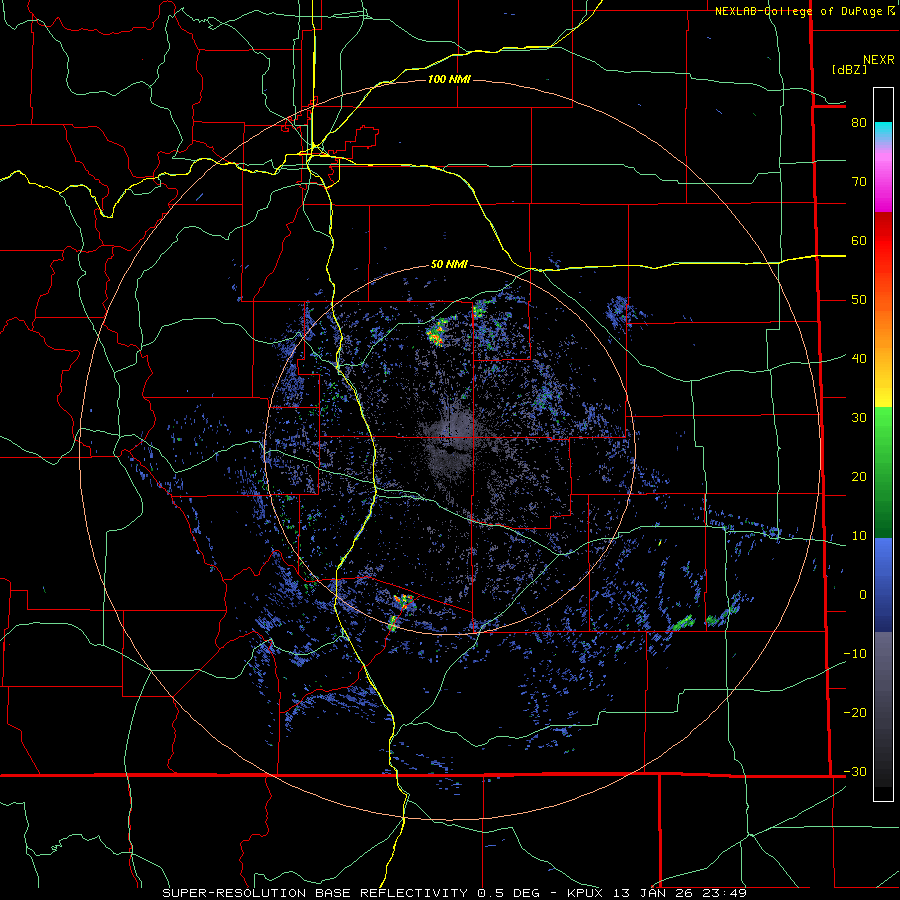
Task: Click the -20 value on the dBZ scale
Action: pyautogui.click(x=855, y=712)
